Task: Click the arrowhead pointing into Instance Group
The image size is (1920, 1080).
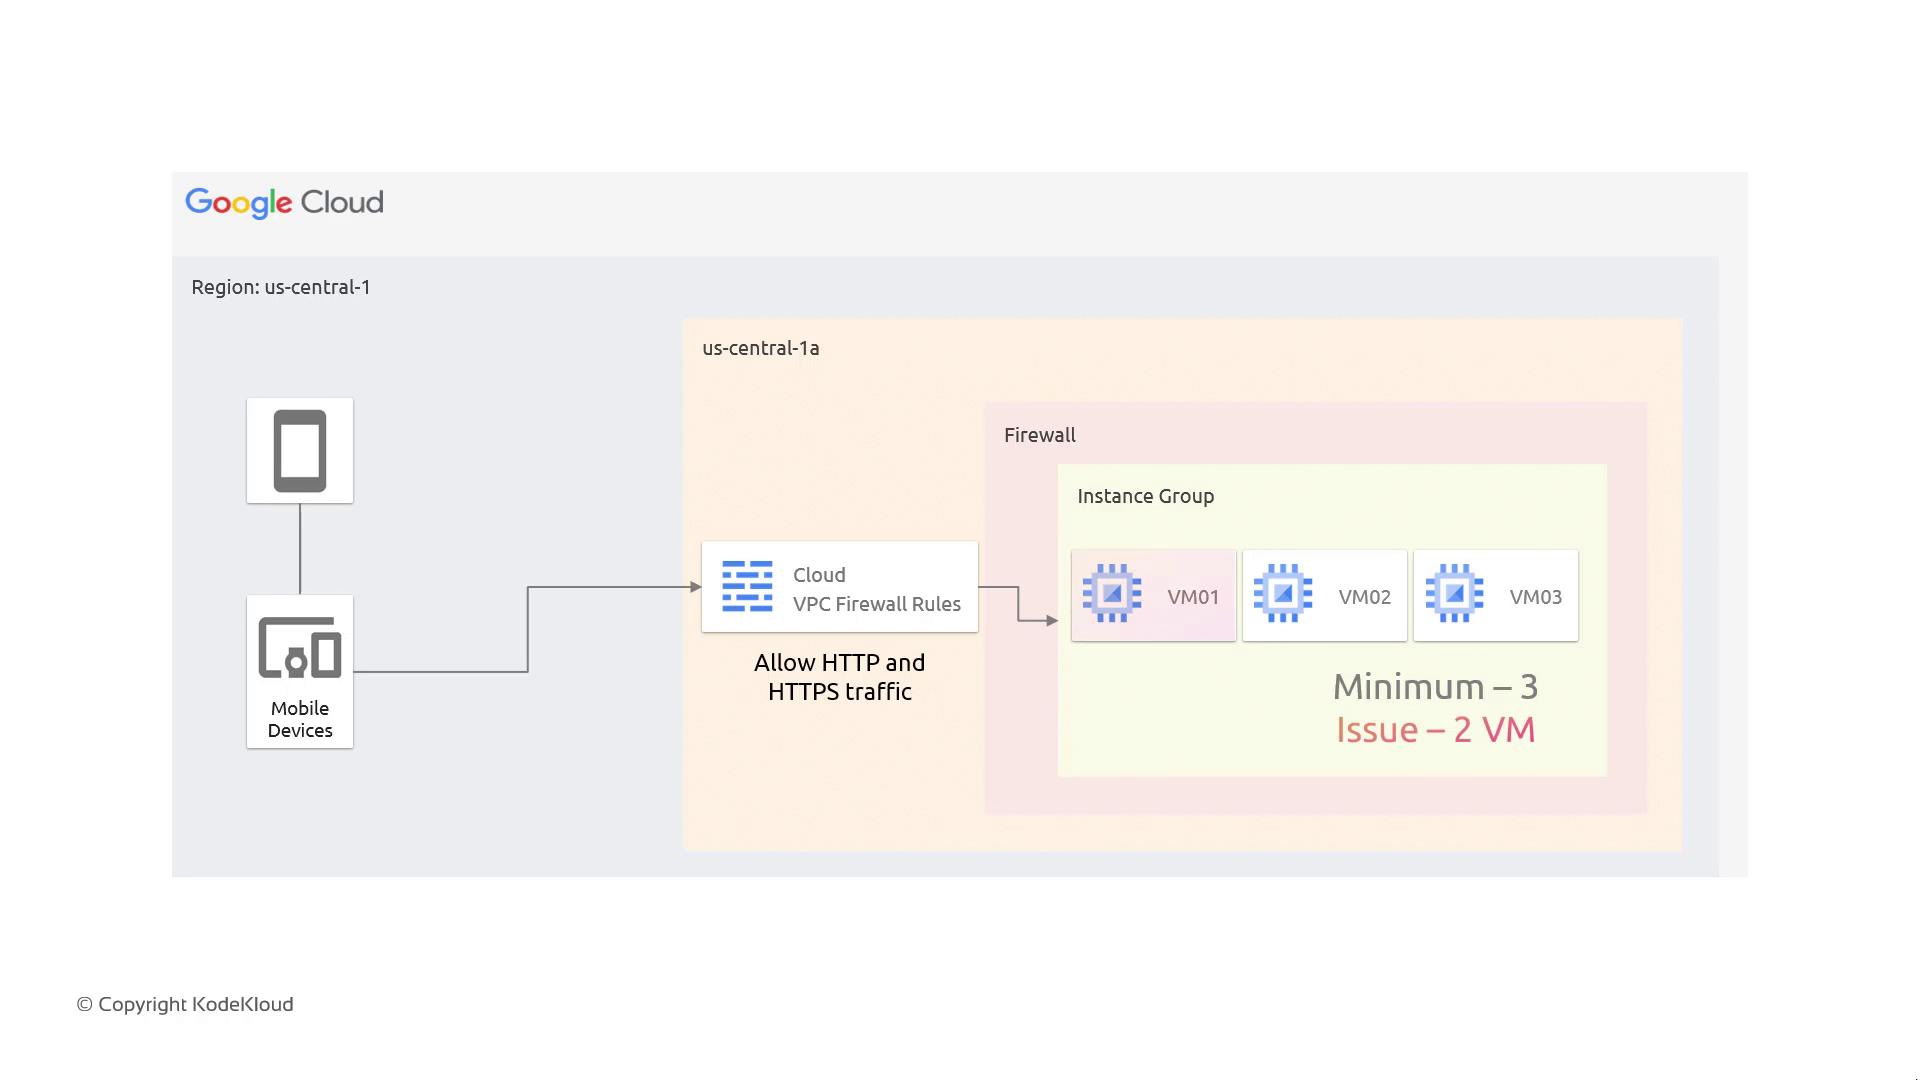Action: 1051,621
